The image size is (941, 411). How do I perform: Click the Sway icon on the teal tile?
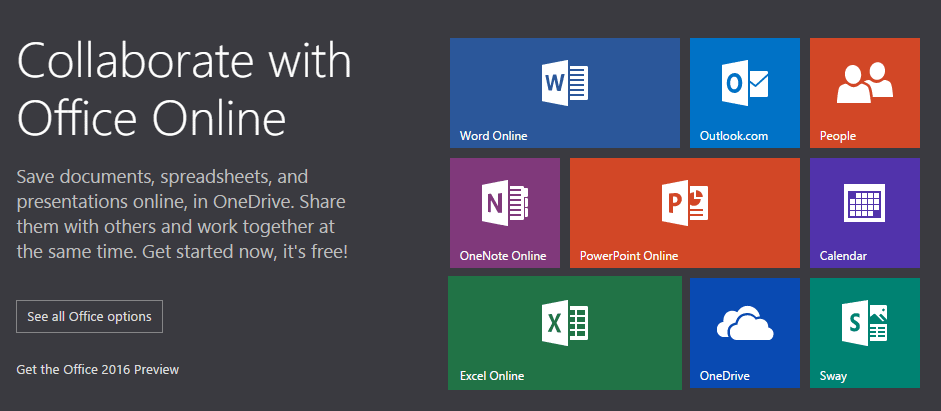(864, 323)
